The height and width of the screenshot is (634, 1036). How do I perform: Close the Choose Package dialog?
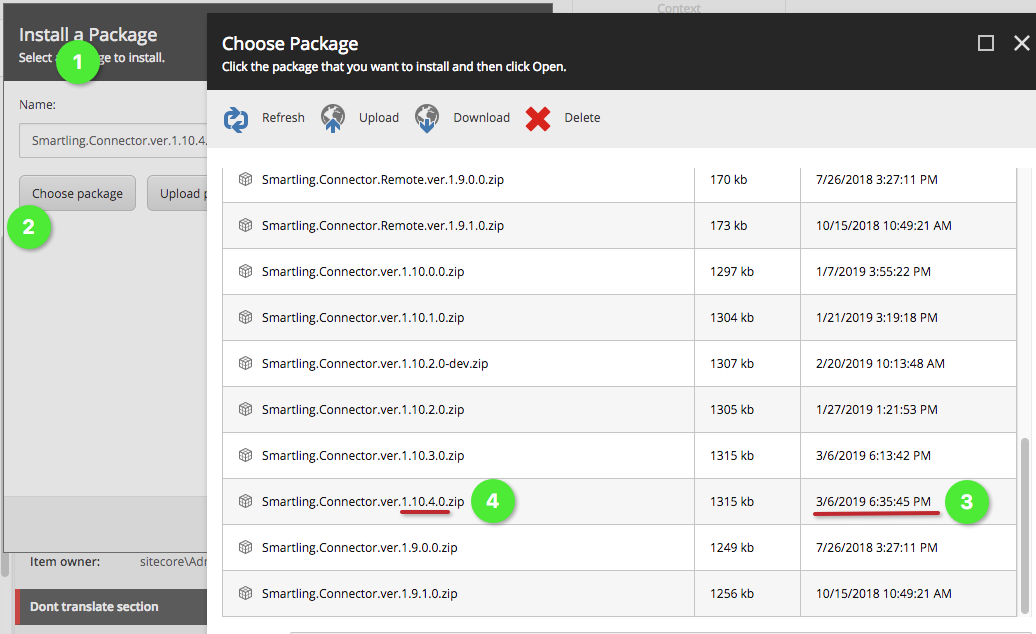[1021, 43]
